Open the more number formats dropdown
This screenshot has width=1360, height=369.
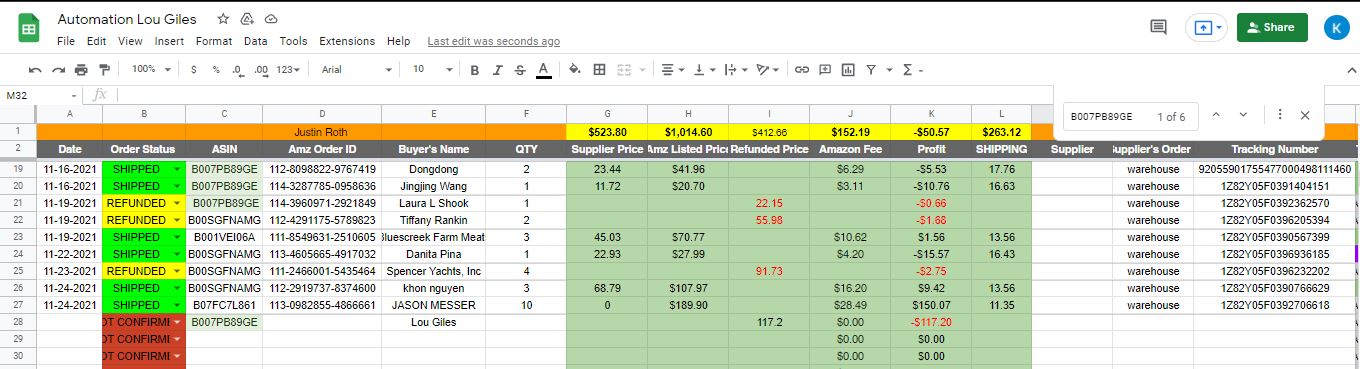pos(288,70)
